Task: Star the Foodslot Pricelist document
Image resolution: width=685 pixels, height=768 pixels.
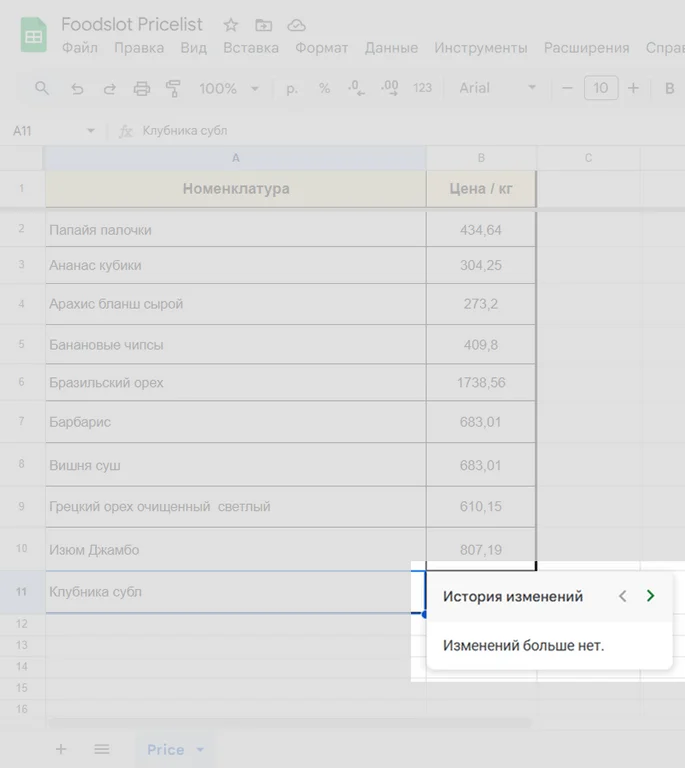Action: (x=231, y=25)
